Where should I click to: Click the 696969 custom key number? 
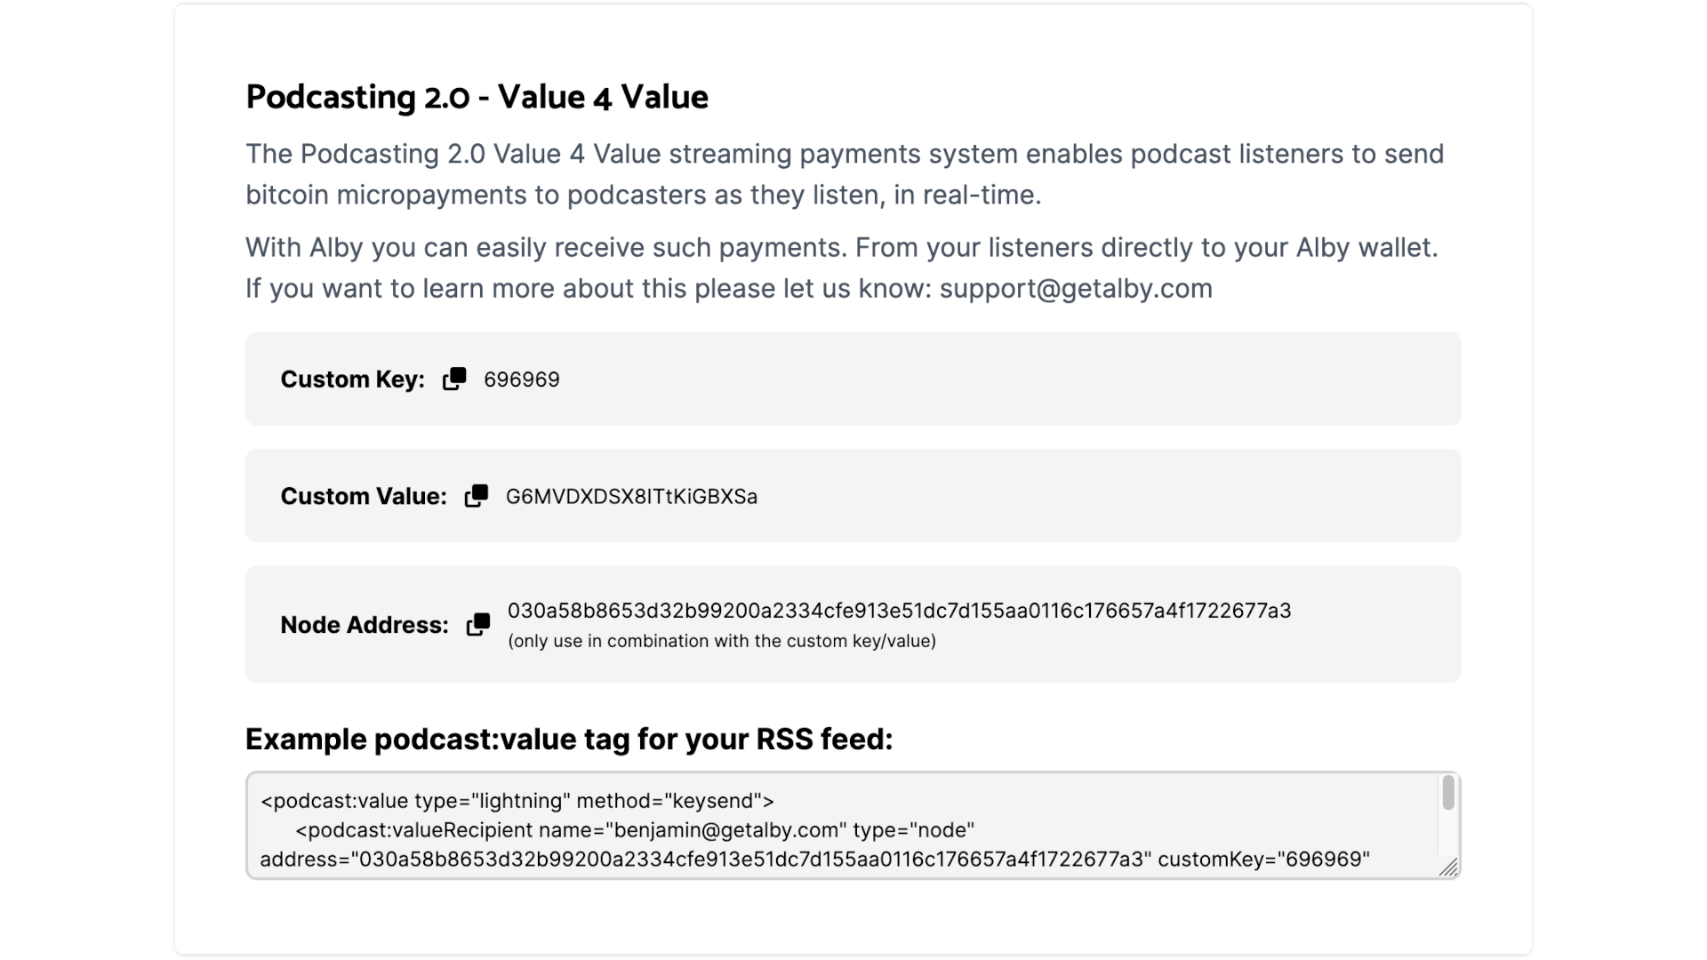[x=521, y=380]
